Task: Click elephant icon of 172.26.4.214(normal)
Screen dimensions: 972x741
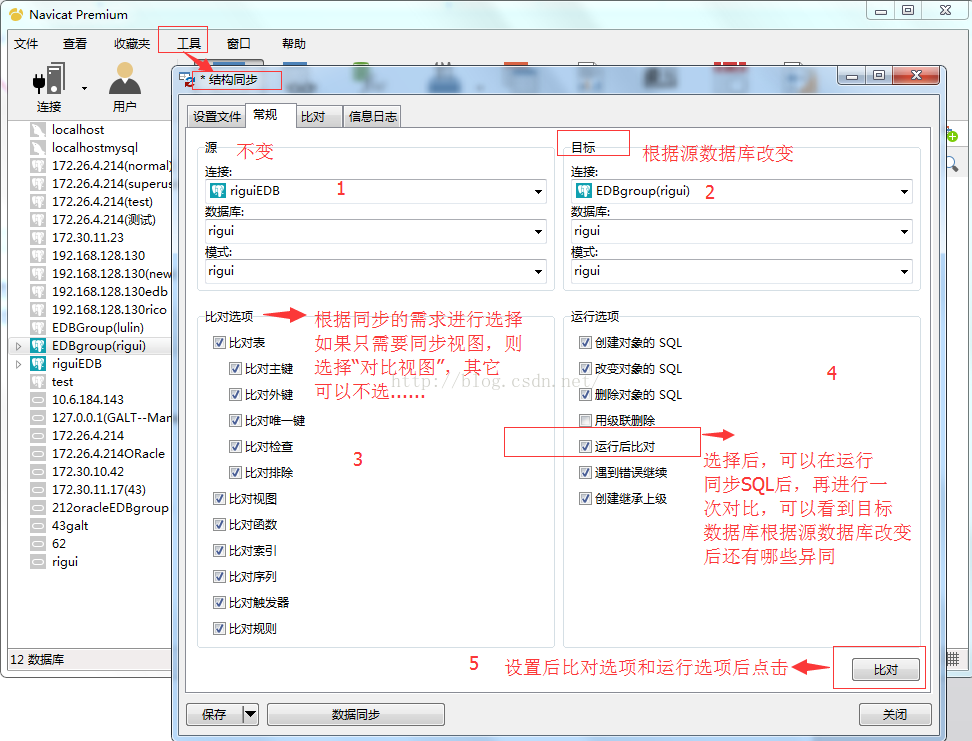Action: pos(38,166)
